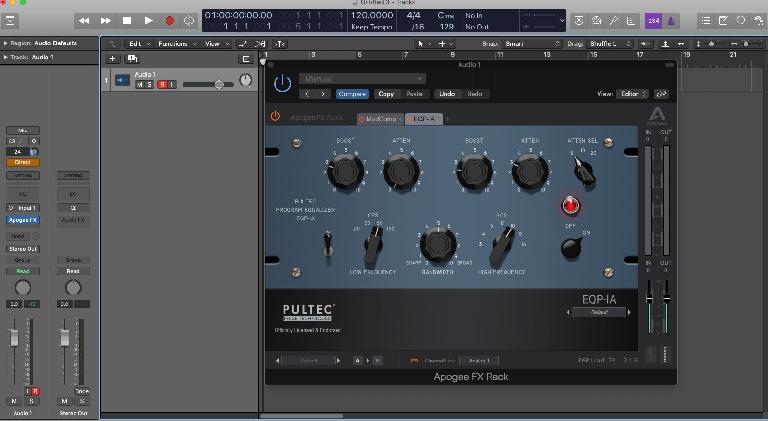The height and width of the screenshot is (421, 768).
Task: Open the Manual preset dropdown in plug-in header
Action: (362, 78)
